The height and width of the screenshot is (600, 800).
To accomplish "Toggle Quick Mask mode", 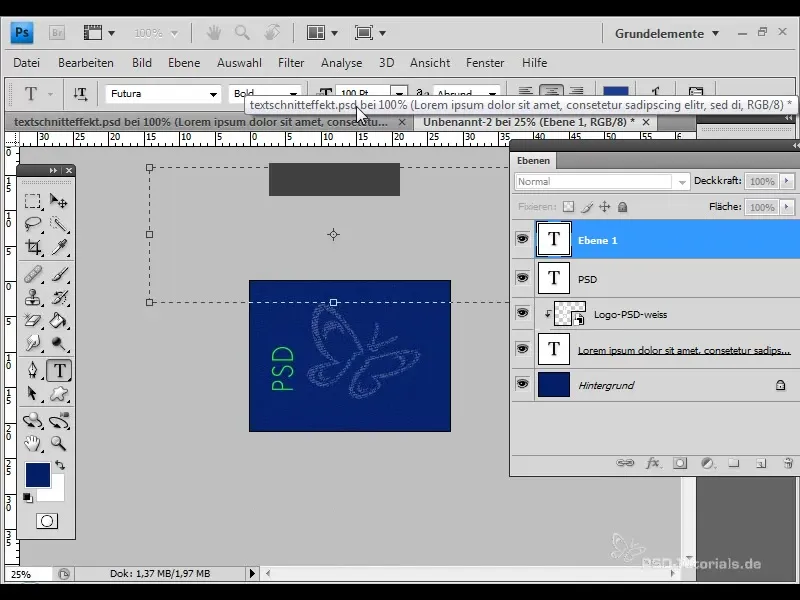I will (x=47, y=521).
